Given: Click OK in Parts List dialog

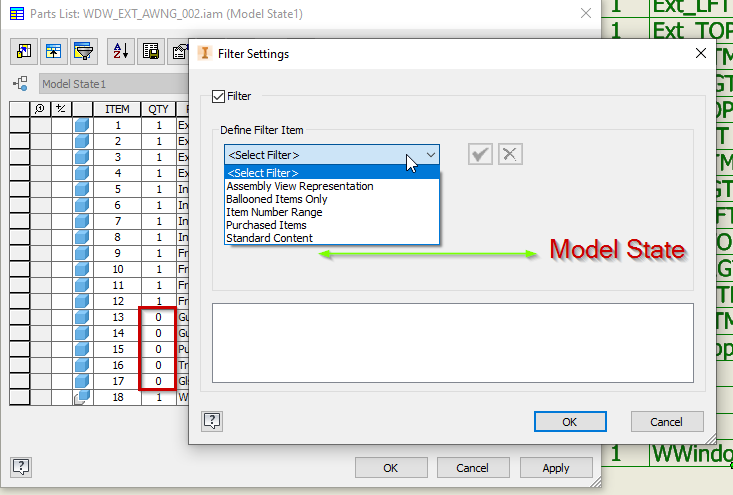Looking at the screenshot, I should (x=391, y=468).
